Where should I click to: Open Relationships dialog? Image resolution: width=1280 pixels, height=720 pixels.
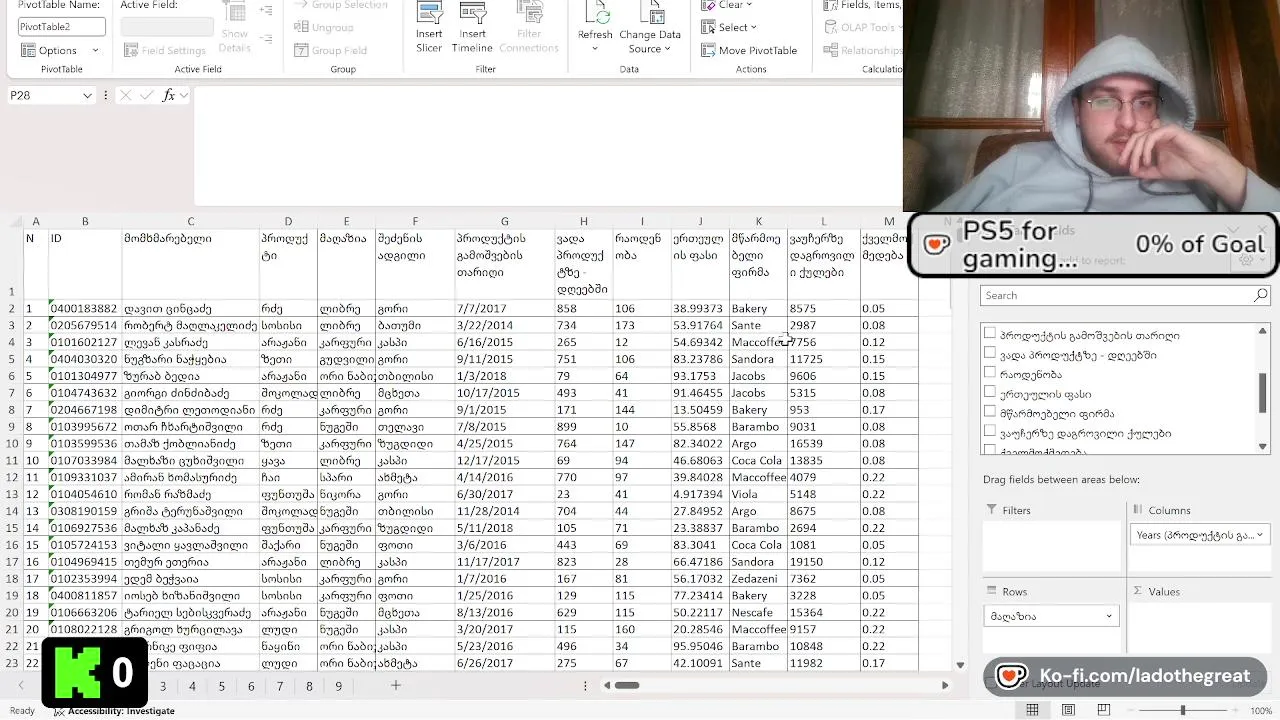[x=862, y=50]
